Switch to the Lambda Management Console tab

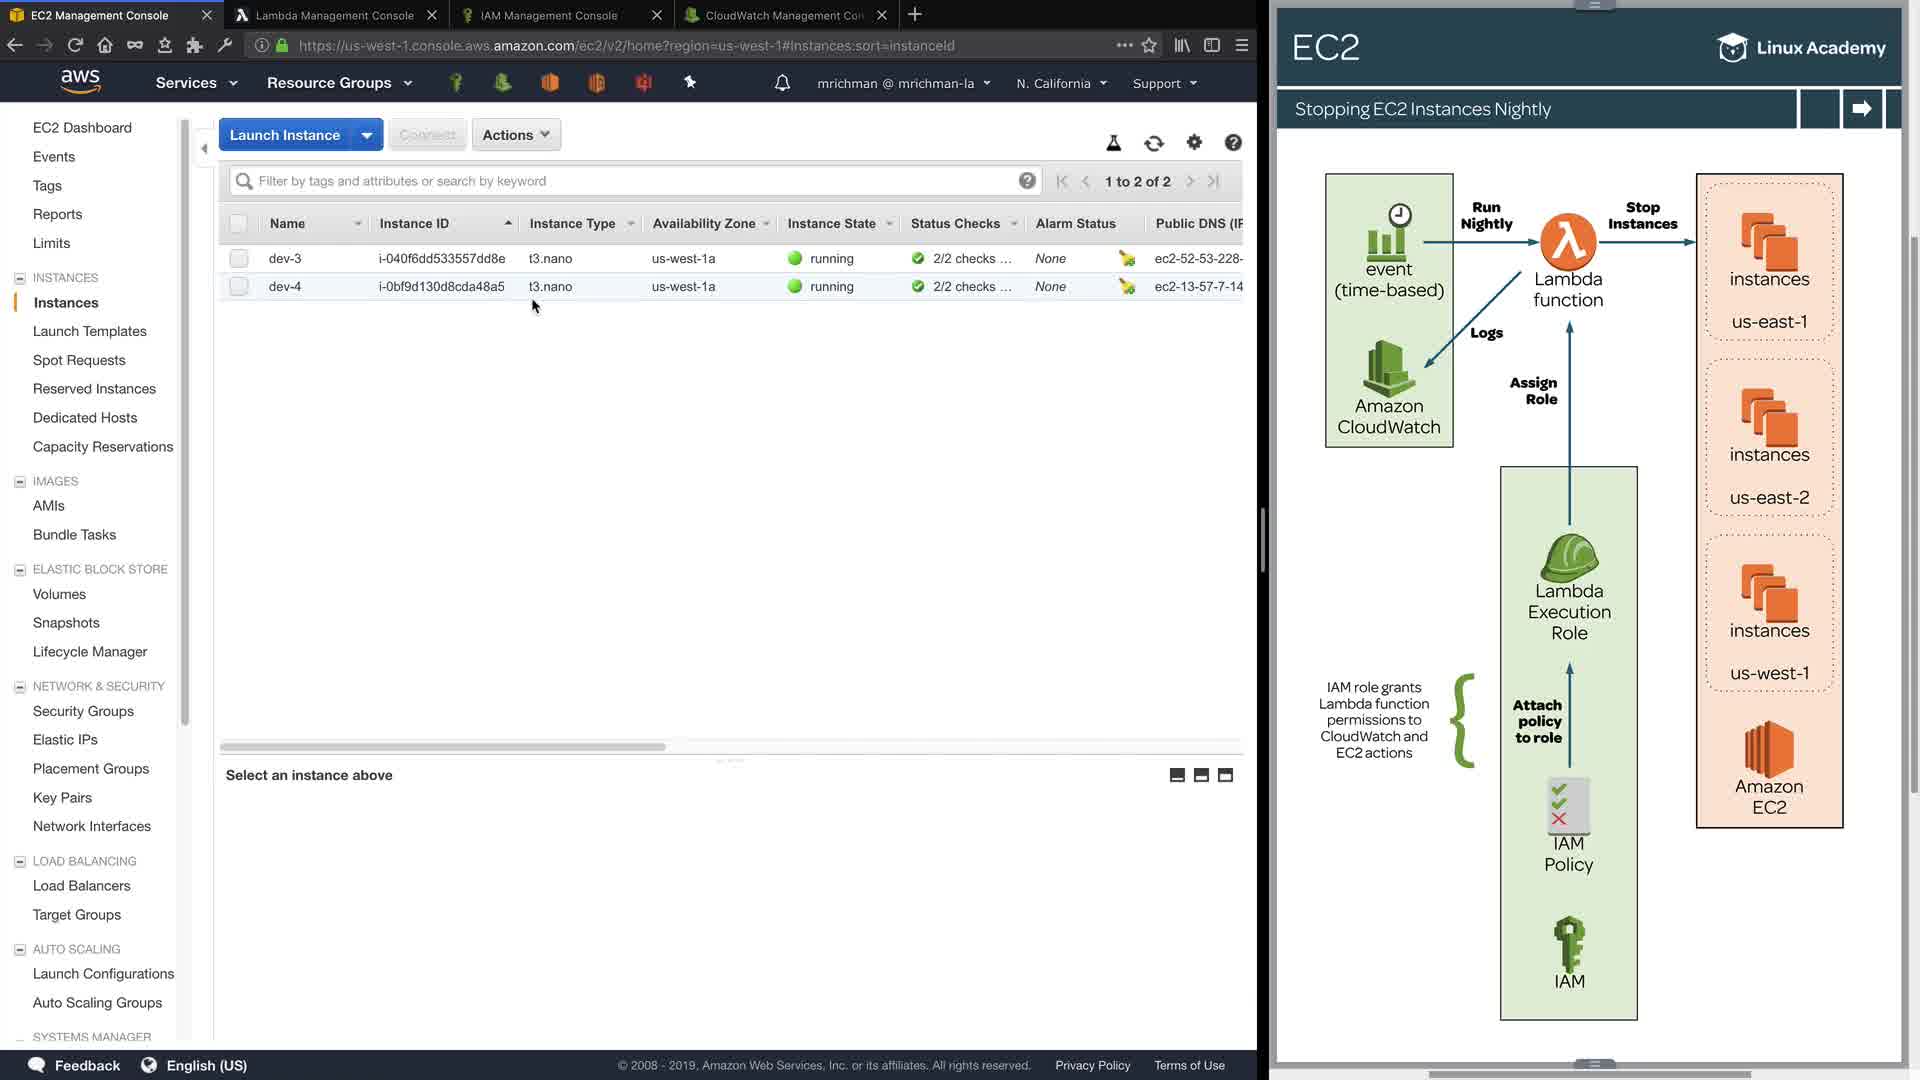coord(334,15)
